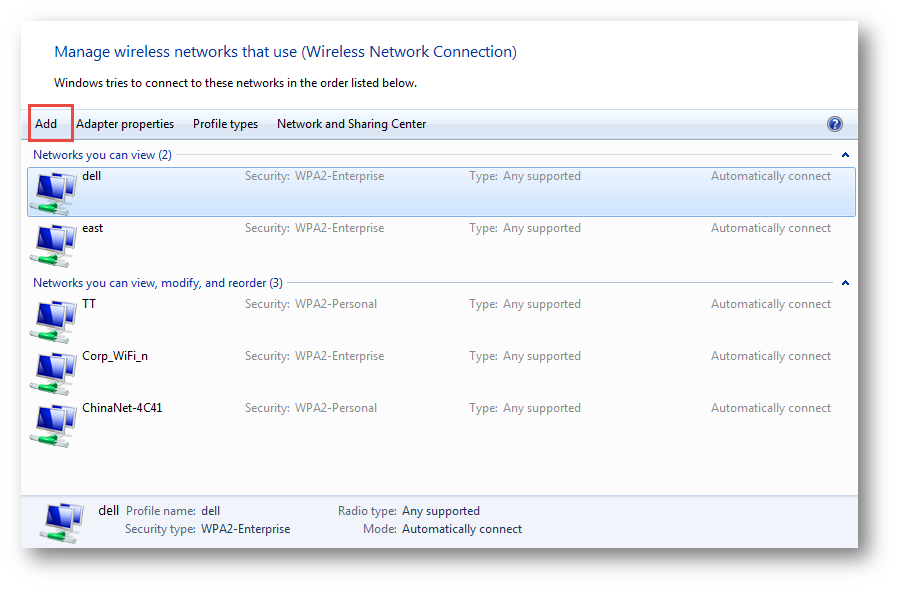Click the Corp_WiFi_n network icon
Viewport: 900px width, 590px height.
(53, 374)
